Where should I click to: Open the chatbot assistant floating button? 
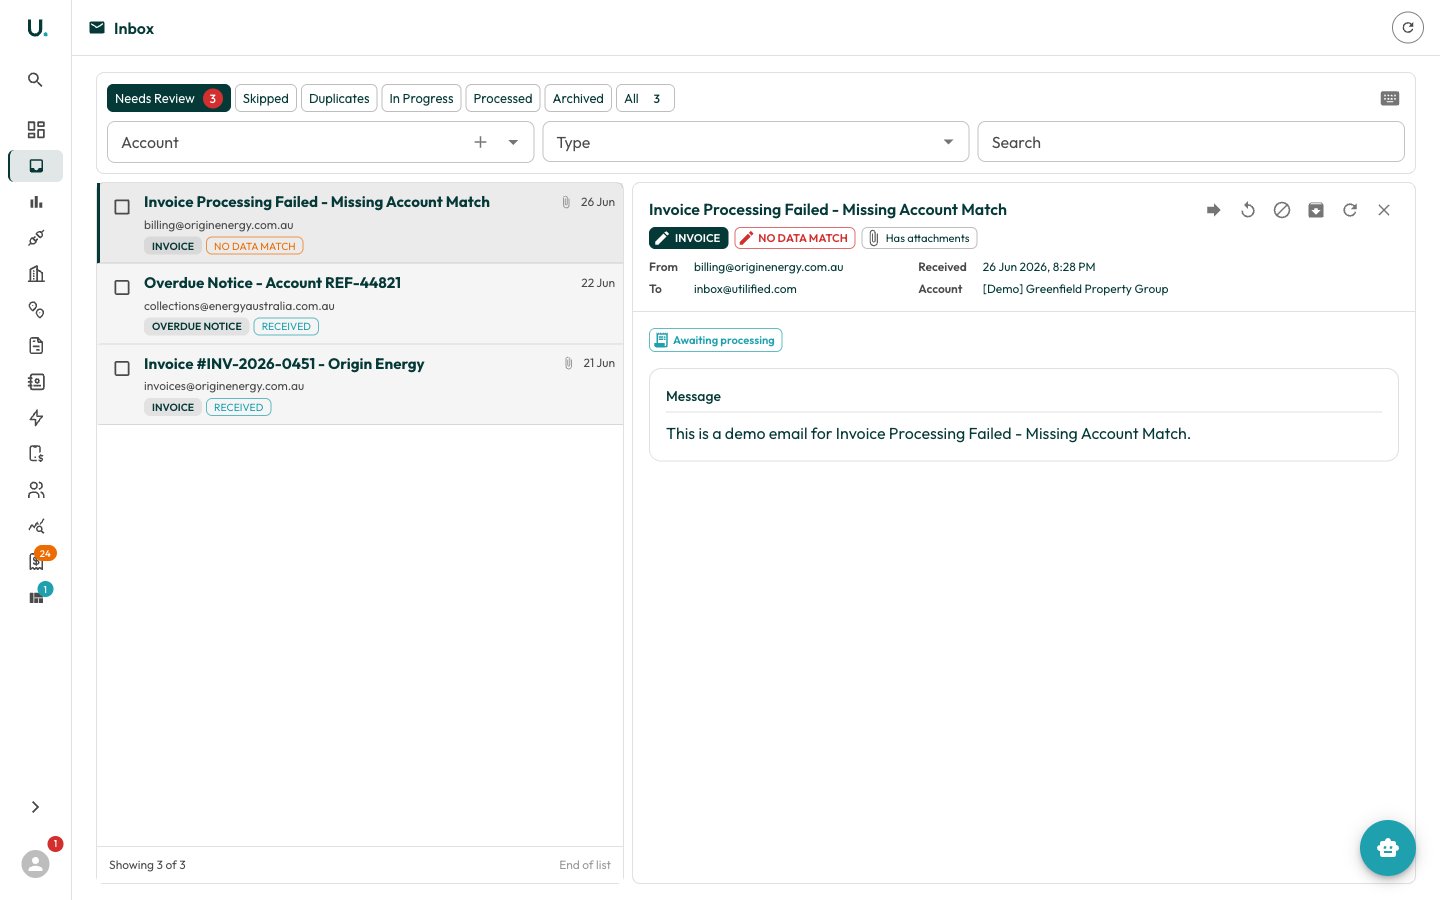pyautogui.click(x=1387, y=848)
